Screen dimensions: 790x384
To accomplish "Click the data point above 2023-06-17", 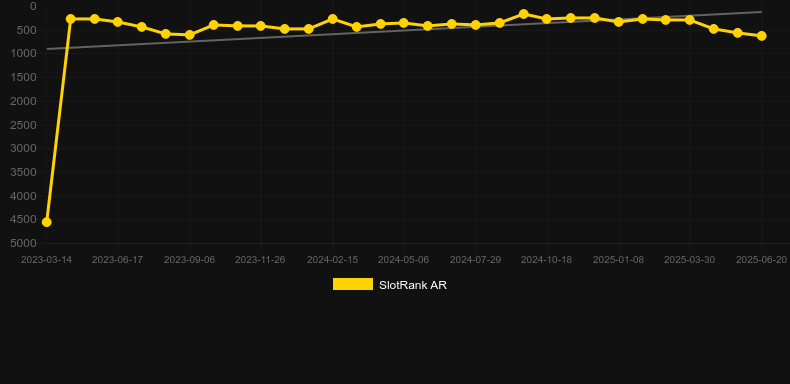I will 118,22.
